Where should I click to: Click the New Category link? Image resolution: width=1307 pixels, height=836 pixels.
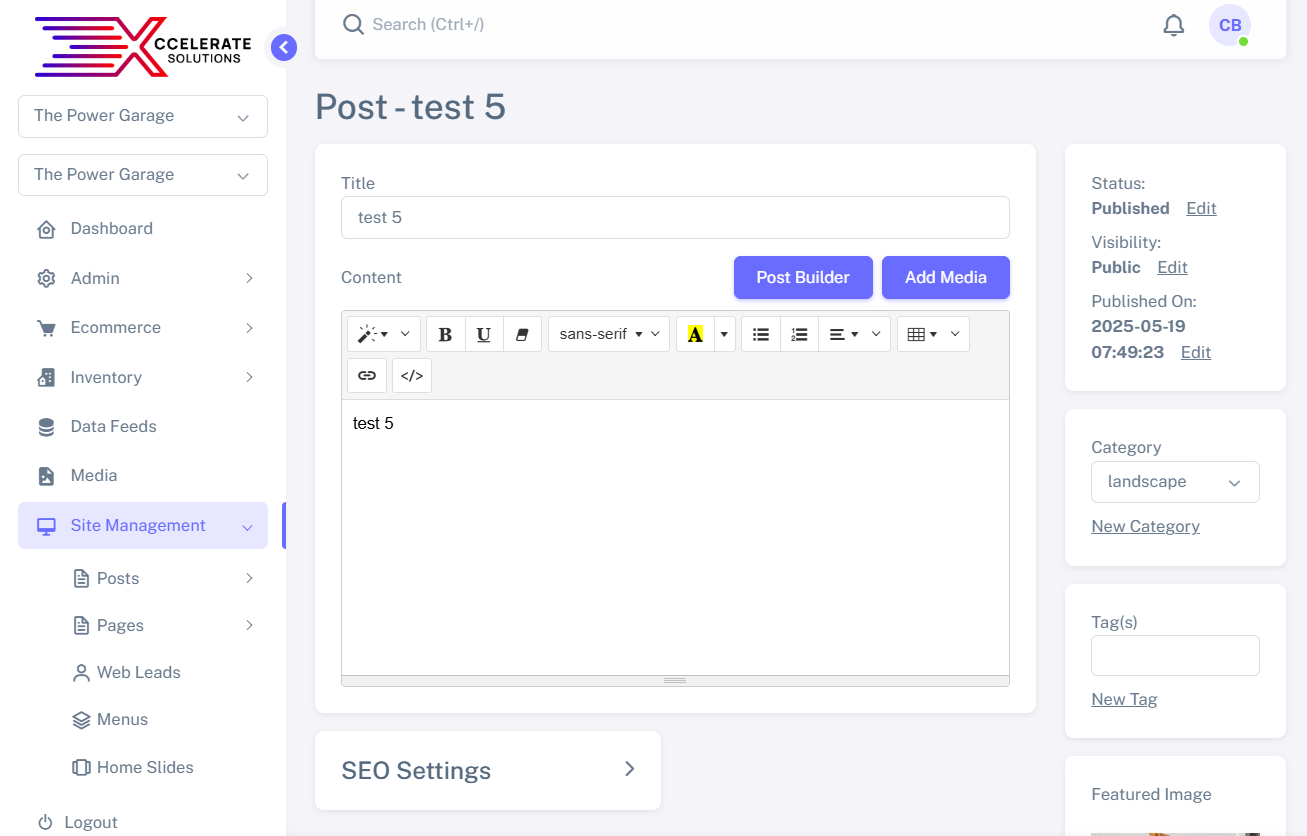[1145, 527]
